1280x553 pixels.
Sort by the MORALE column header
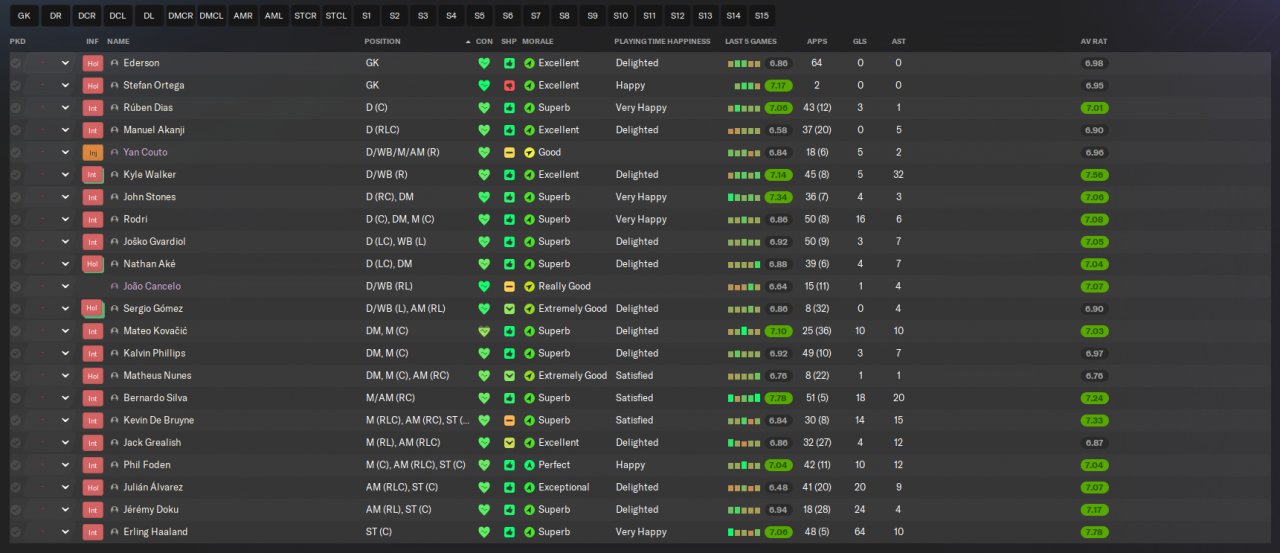(x=538, y=42)
